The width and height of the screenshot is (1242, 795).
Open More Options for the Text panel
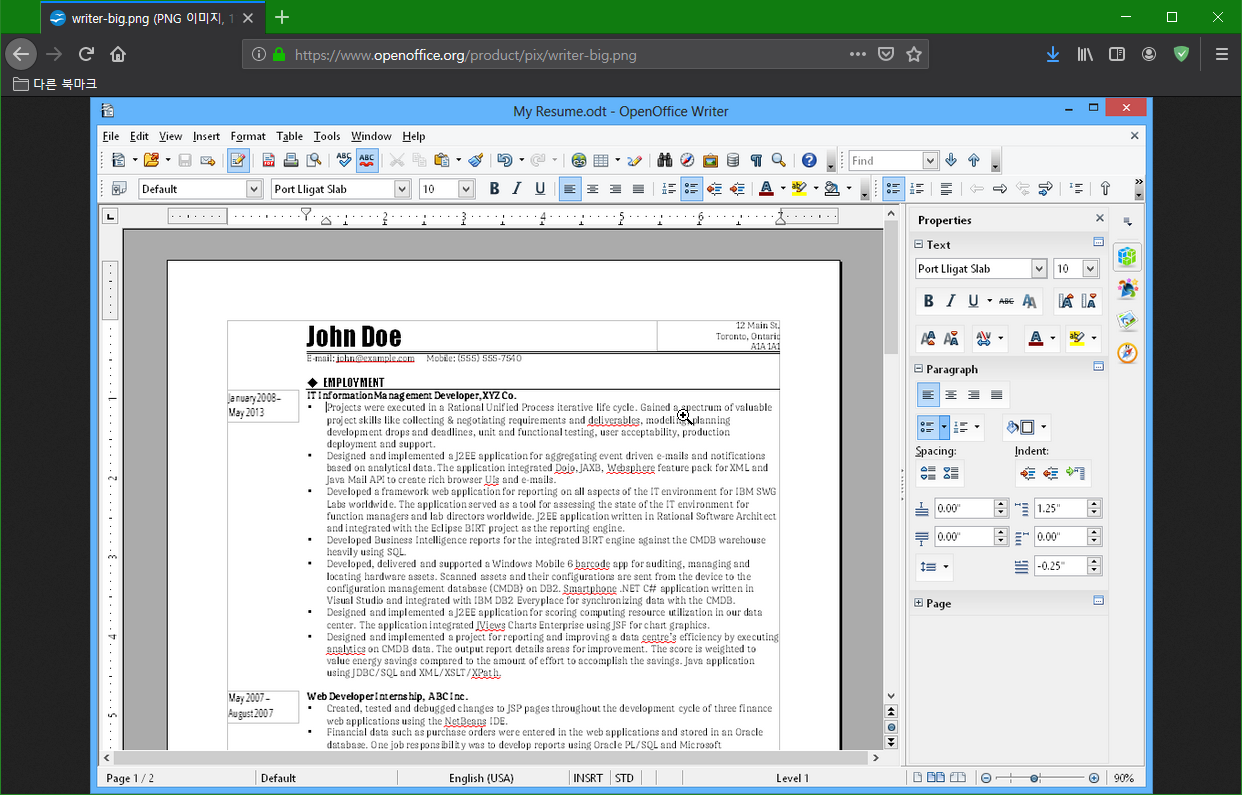point(1098,242)
